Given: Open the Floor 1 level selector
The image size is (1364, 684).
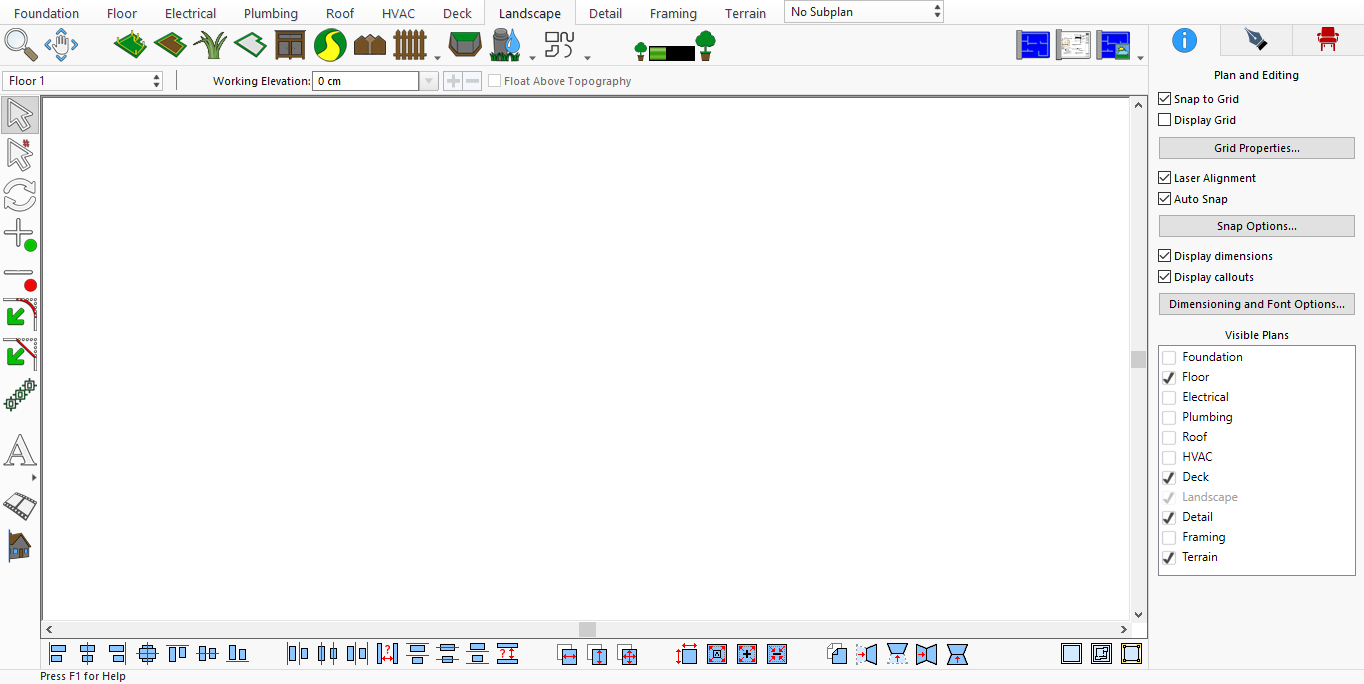Looking at the screenshot, I should [83, 81].
